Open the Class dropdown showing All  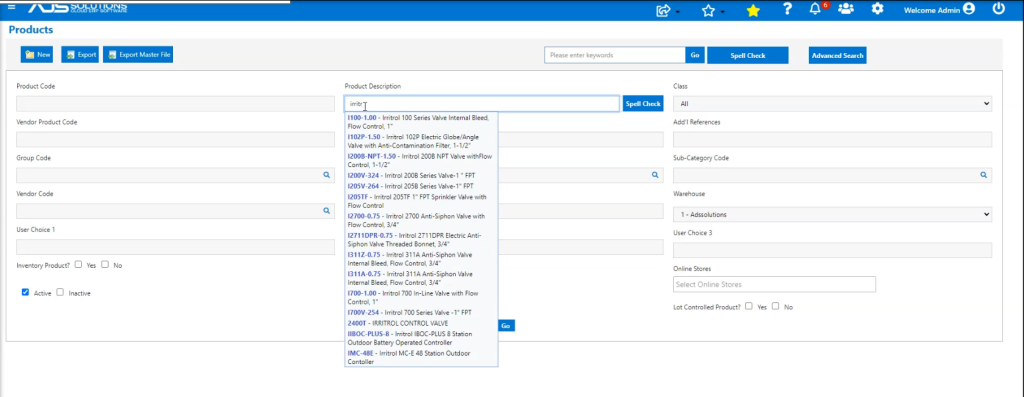(832, 104)
